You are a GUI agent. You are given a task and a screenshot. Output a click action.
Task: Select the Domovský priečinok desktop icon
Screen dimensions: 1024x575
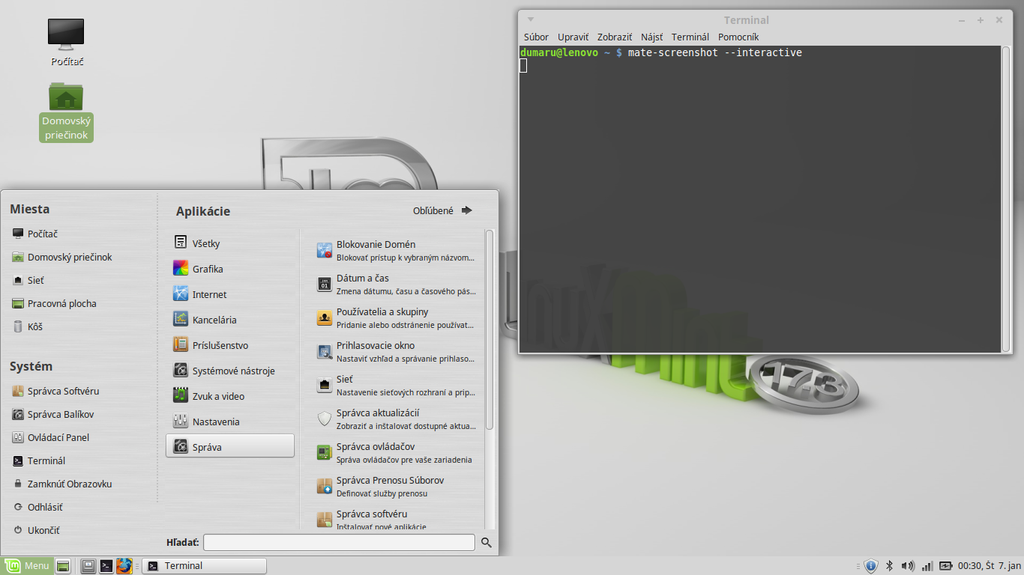pos(66,112)
